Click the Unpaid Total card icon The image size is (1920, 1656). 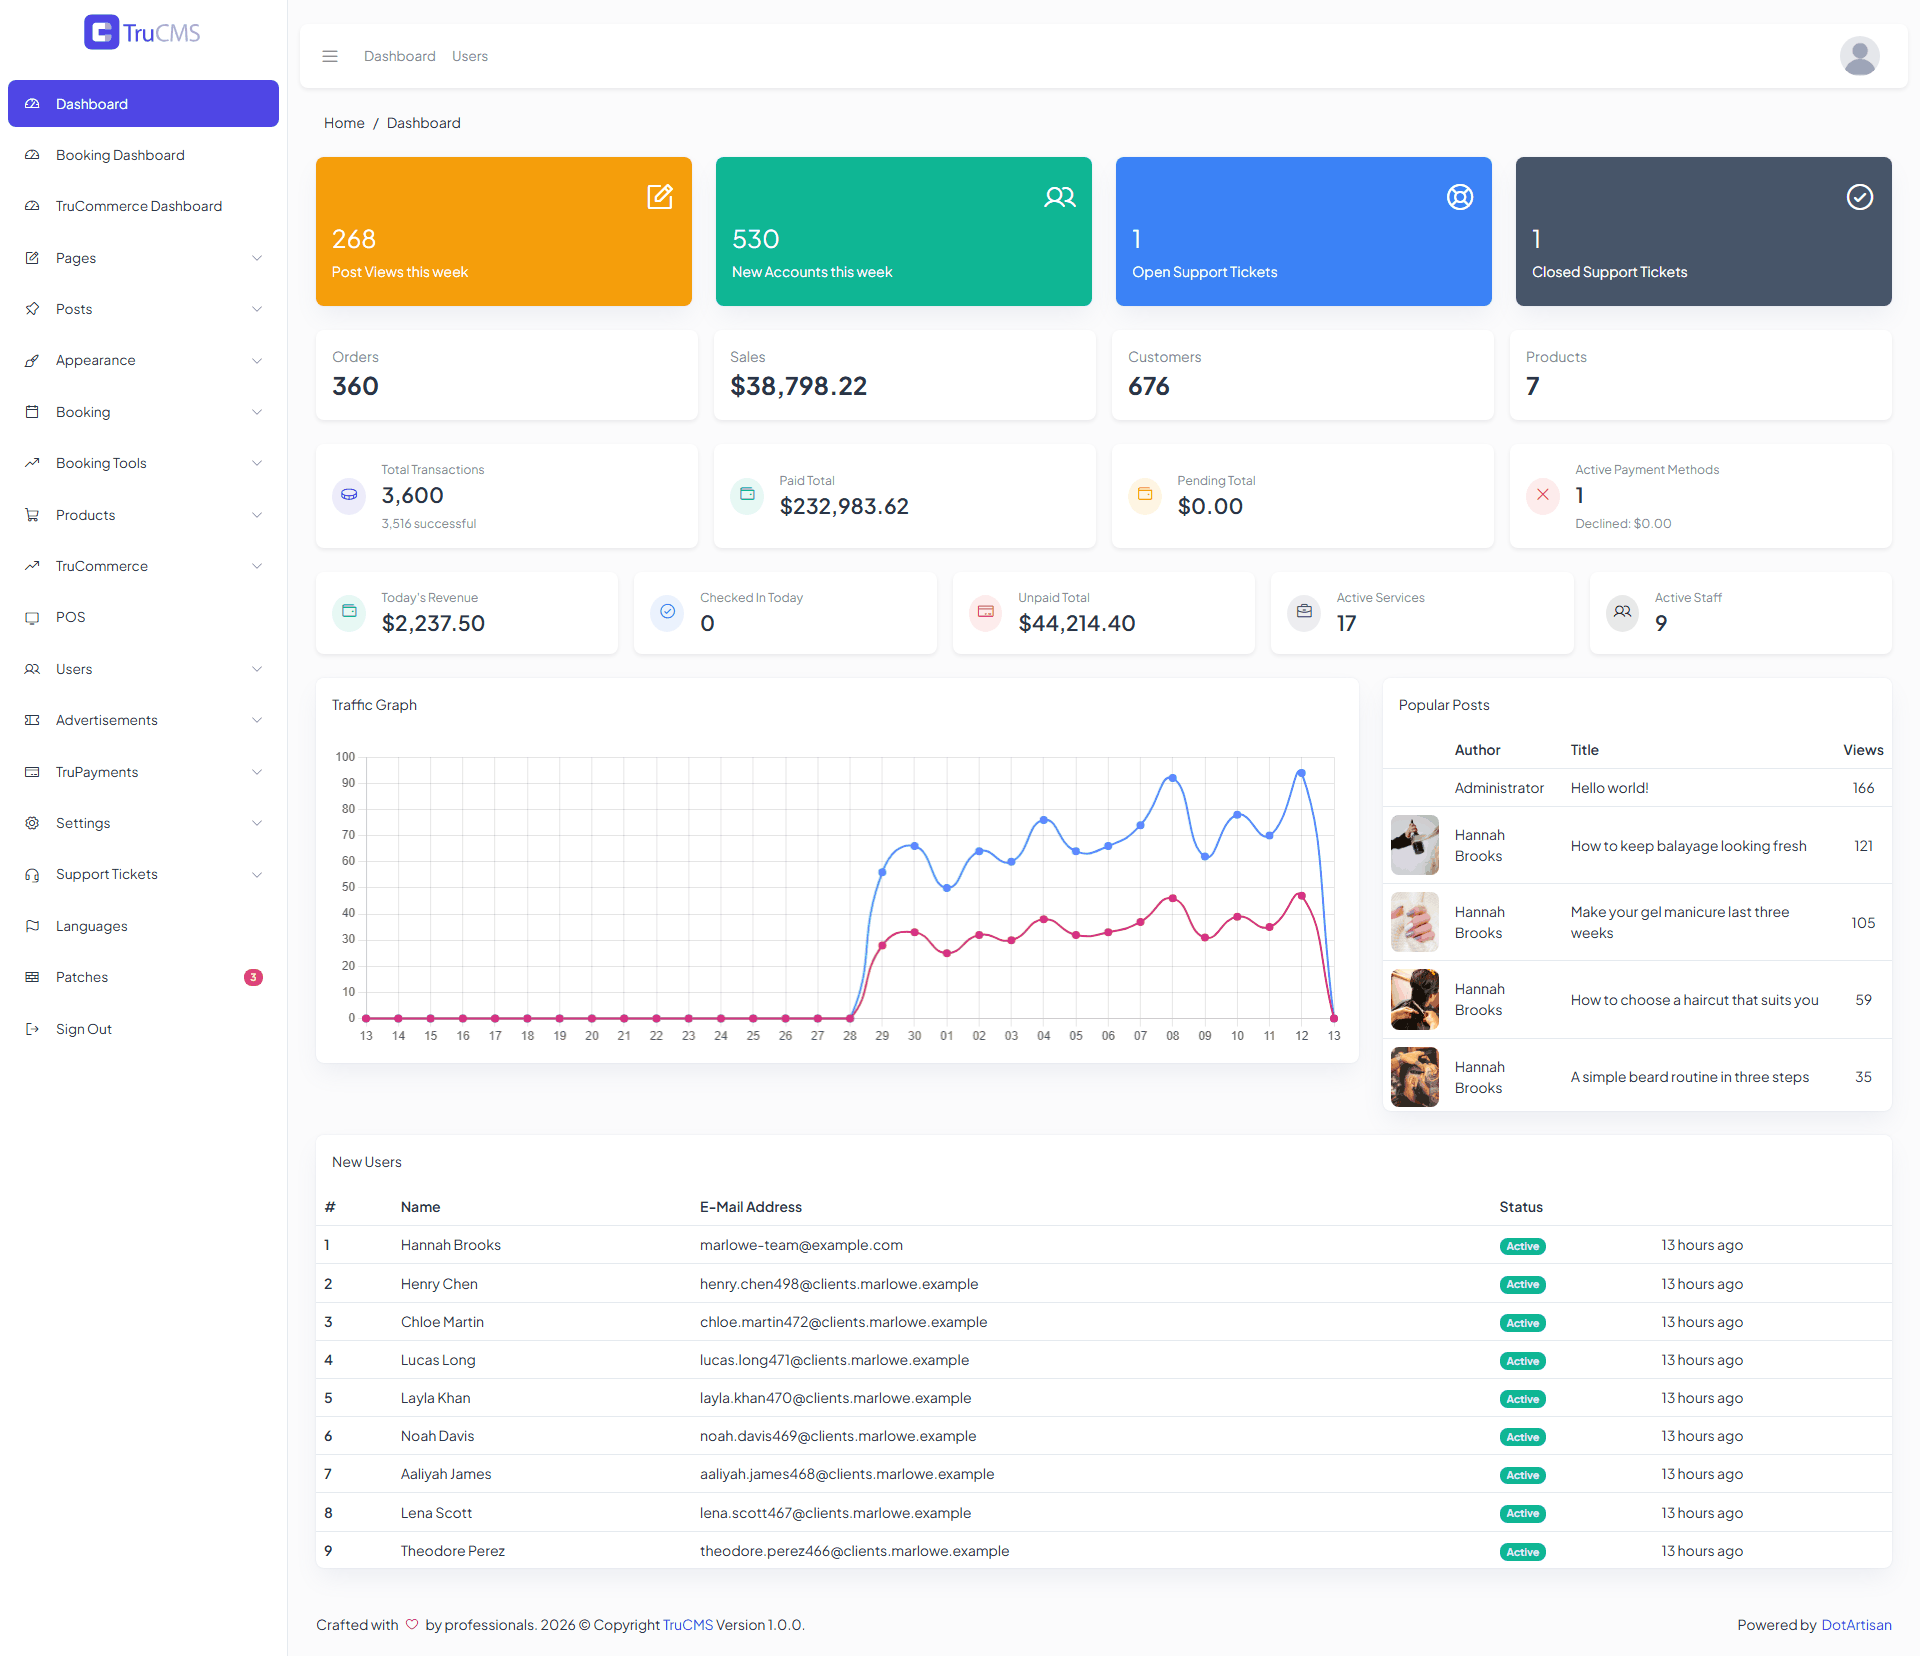[x=986, y=611]
